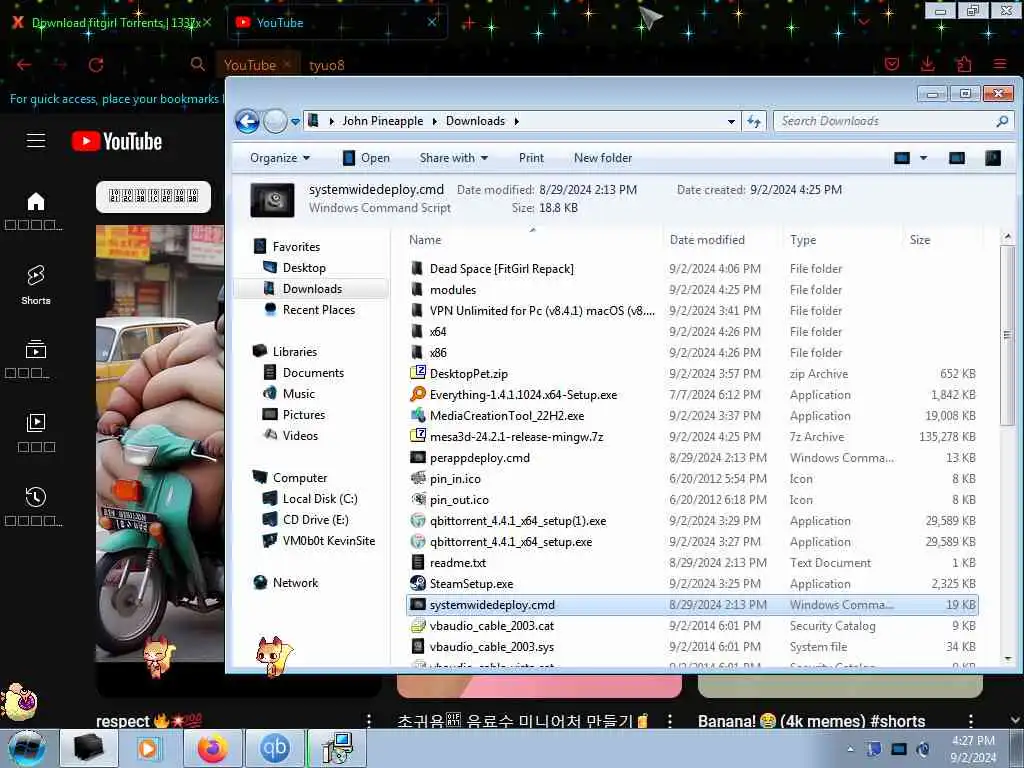The height and width of the screenshot is (768, 1024).
Task: Select Network in navigation pane
Action: (295, 583)
